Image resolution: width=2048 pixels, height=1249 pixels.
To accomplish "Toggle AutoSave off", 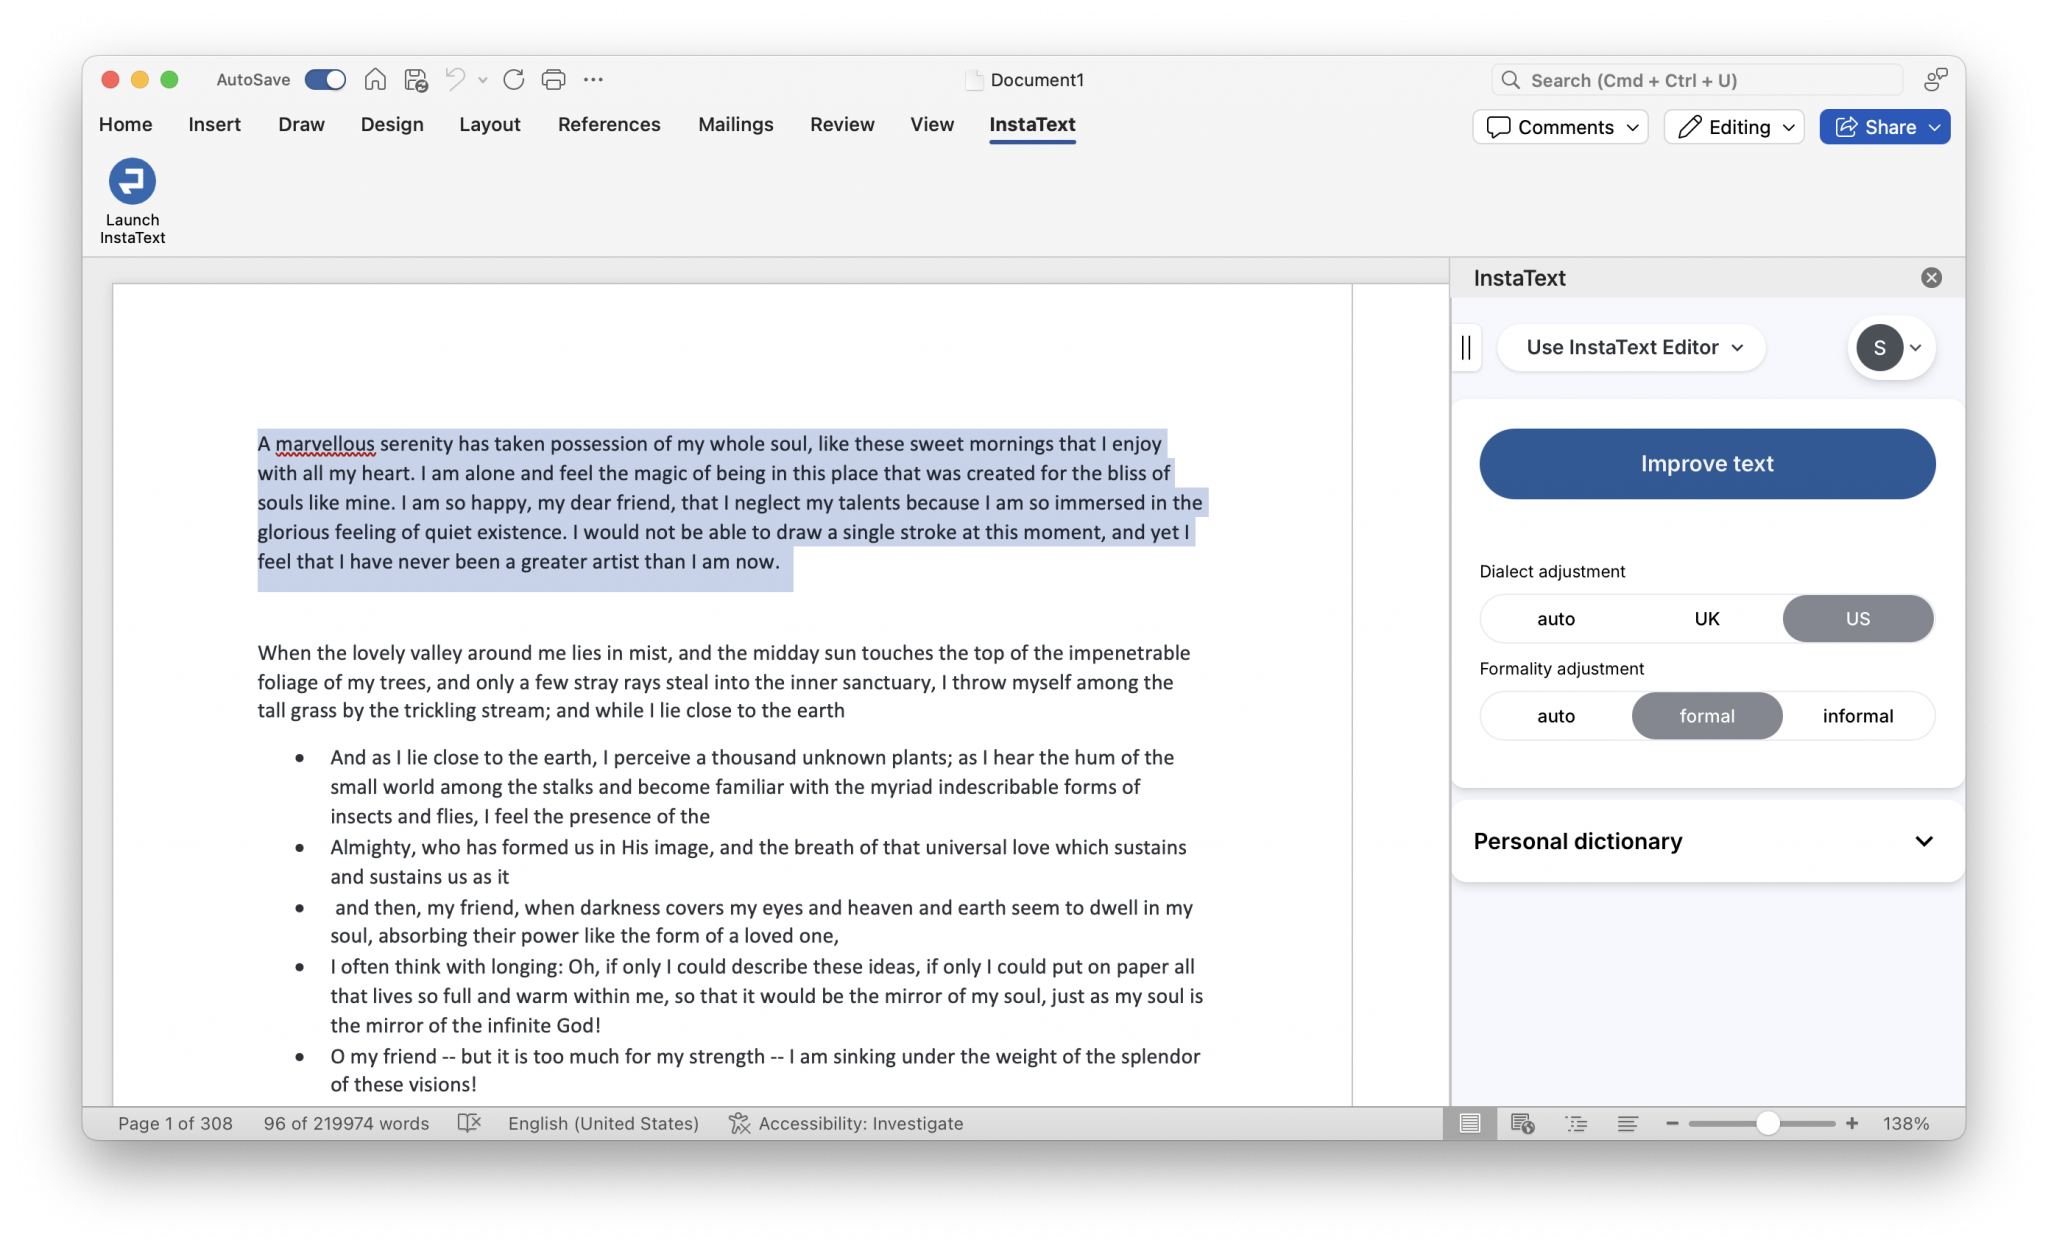I will pos(324,79).
